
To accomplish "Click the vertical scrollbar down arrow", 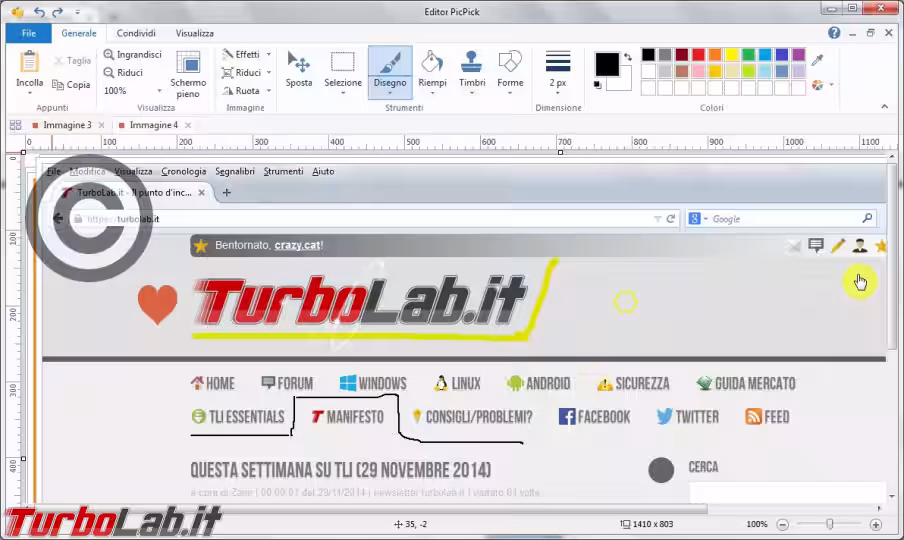I will click(892, 497).
